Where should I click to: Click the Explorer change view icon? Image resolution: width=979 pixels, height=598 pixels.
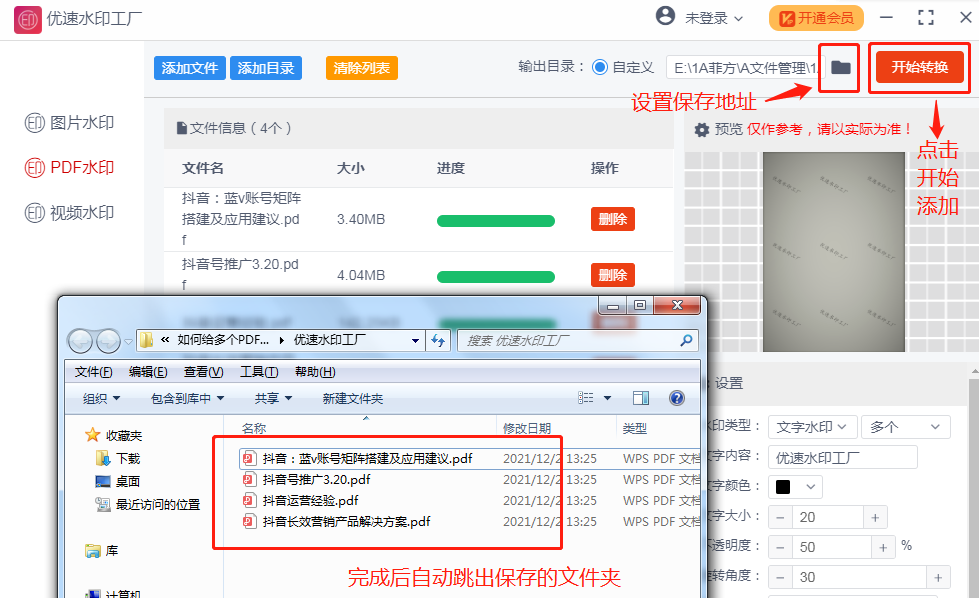[586, 398]
